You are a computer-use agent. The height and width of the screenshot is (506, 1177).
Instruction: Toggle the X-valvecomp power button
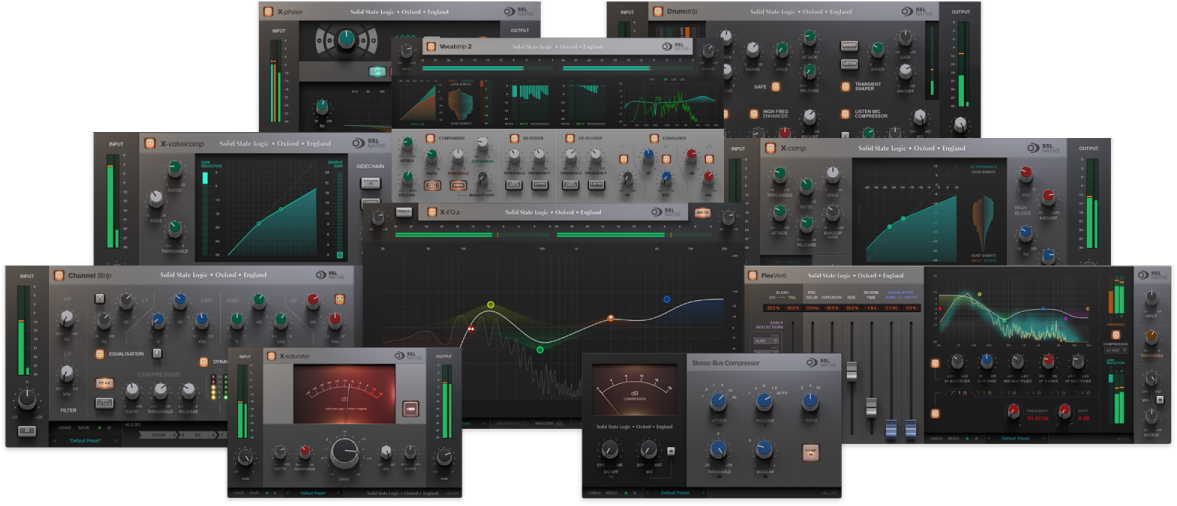tap(149, 143)
